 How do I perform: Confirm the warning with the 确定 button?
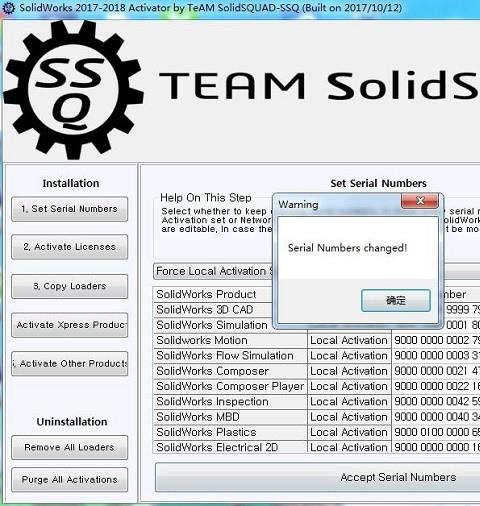click(396, 300)
